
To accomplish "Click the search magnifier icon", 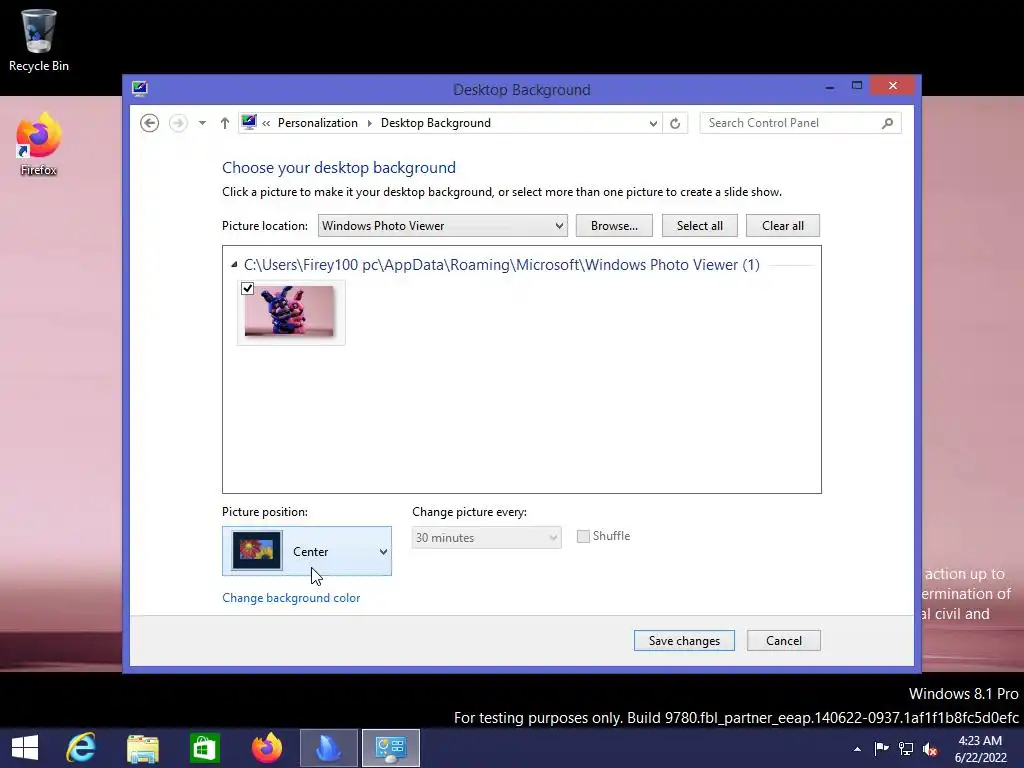I will [x=887, y=123].
